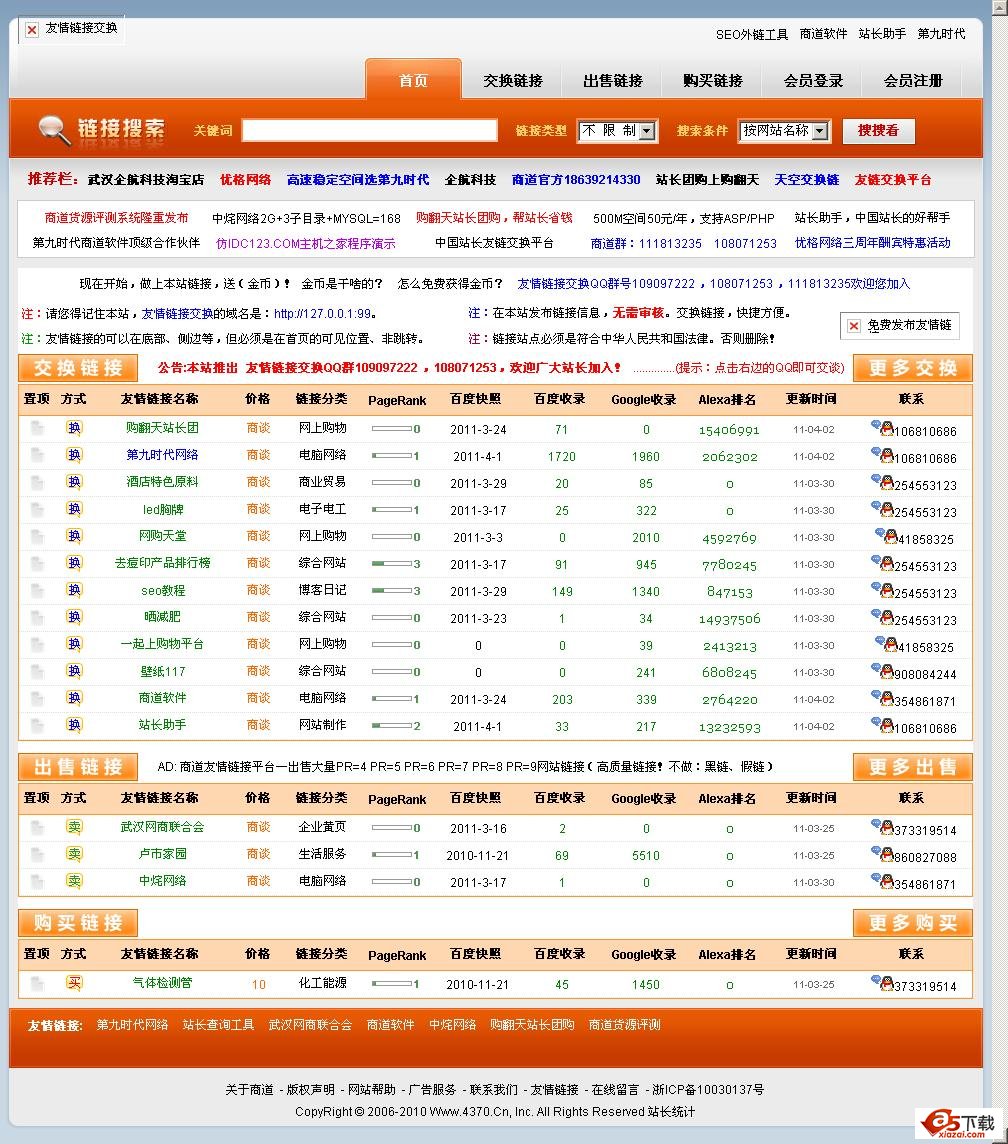Open the 优格网络三周年酬宾特惠活动 ad link

(x=872, y=242)
